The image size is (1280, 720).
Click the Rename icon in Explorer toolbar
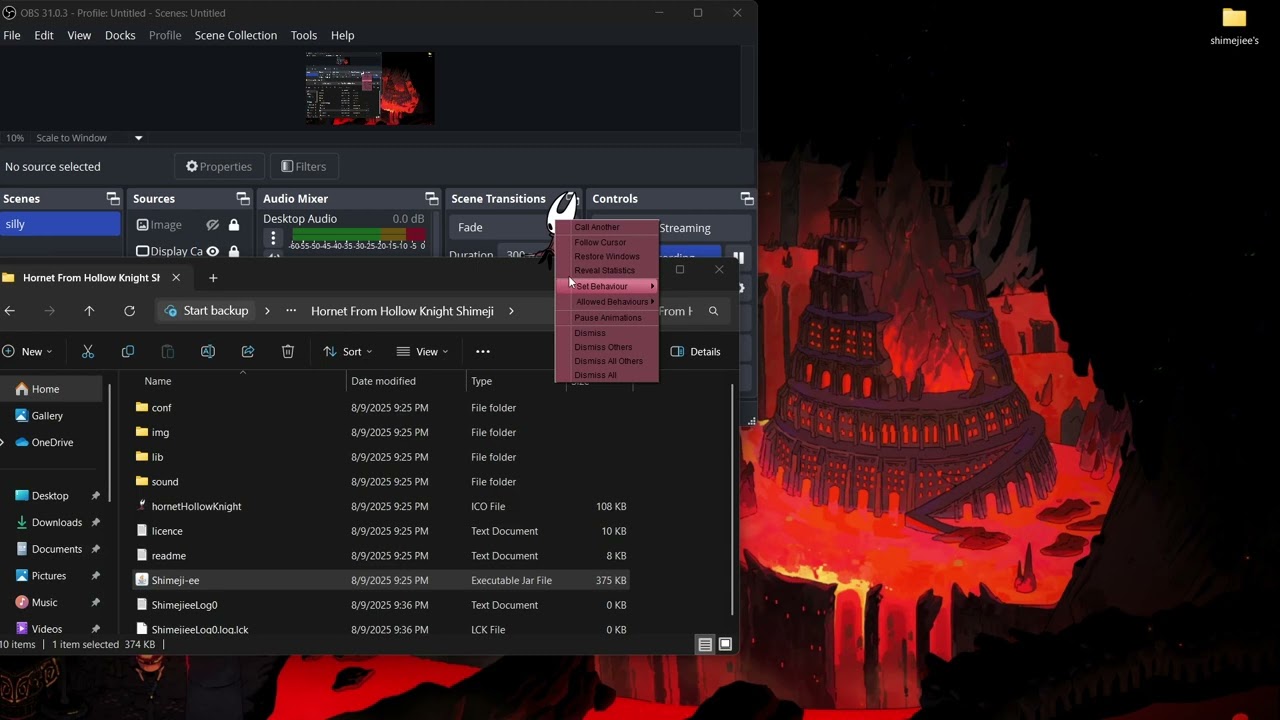tap(208, 351)
